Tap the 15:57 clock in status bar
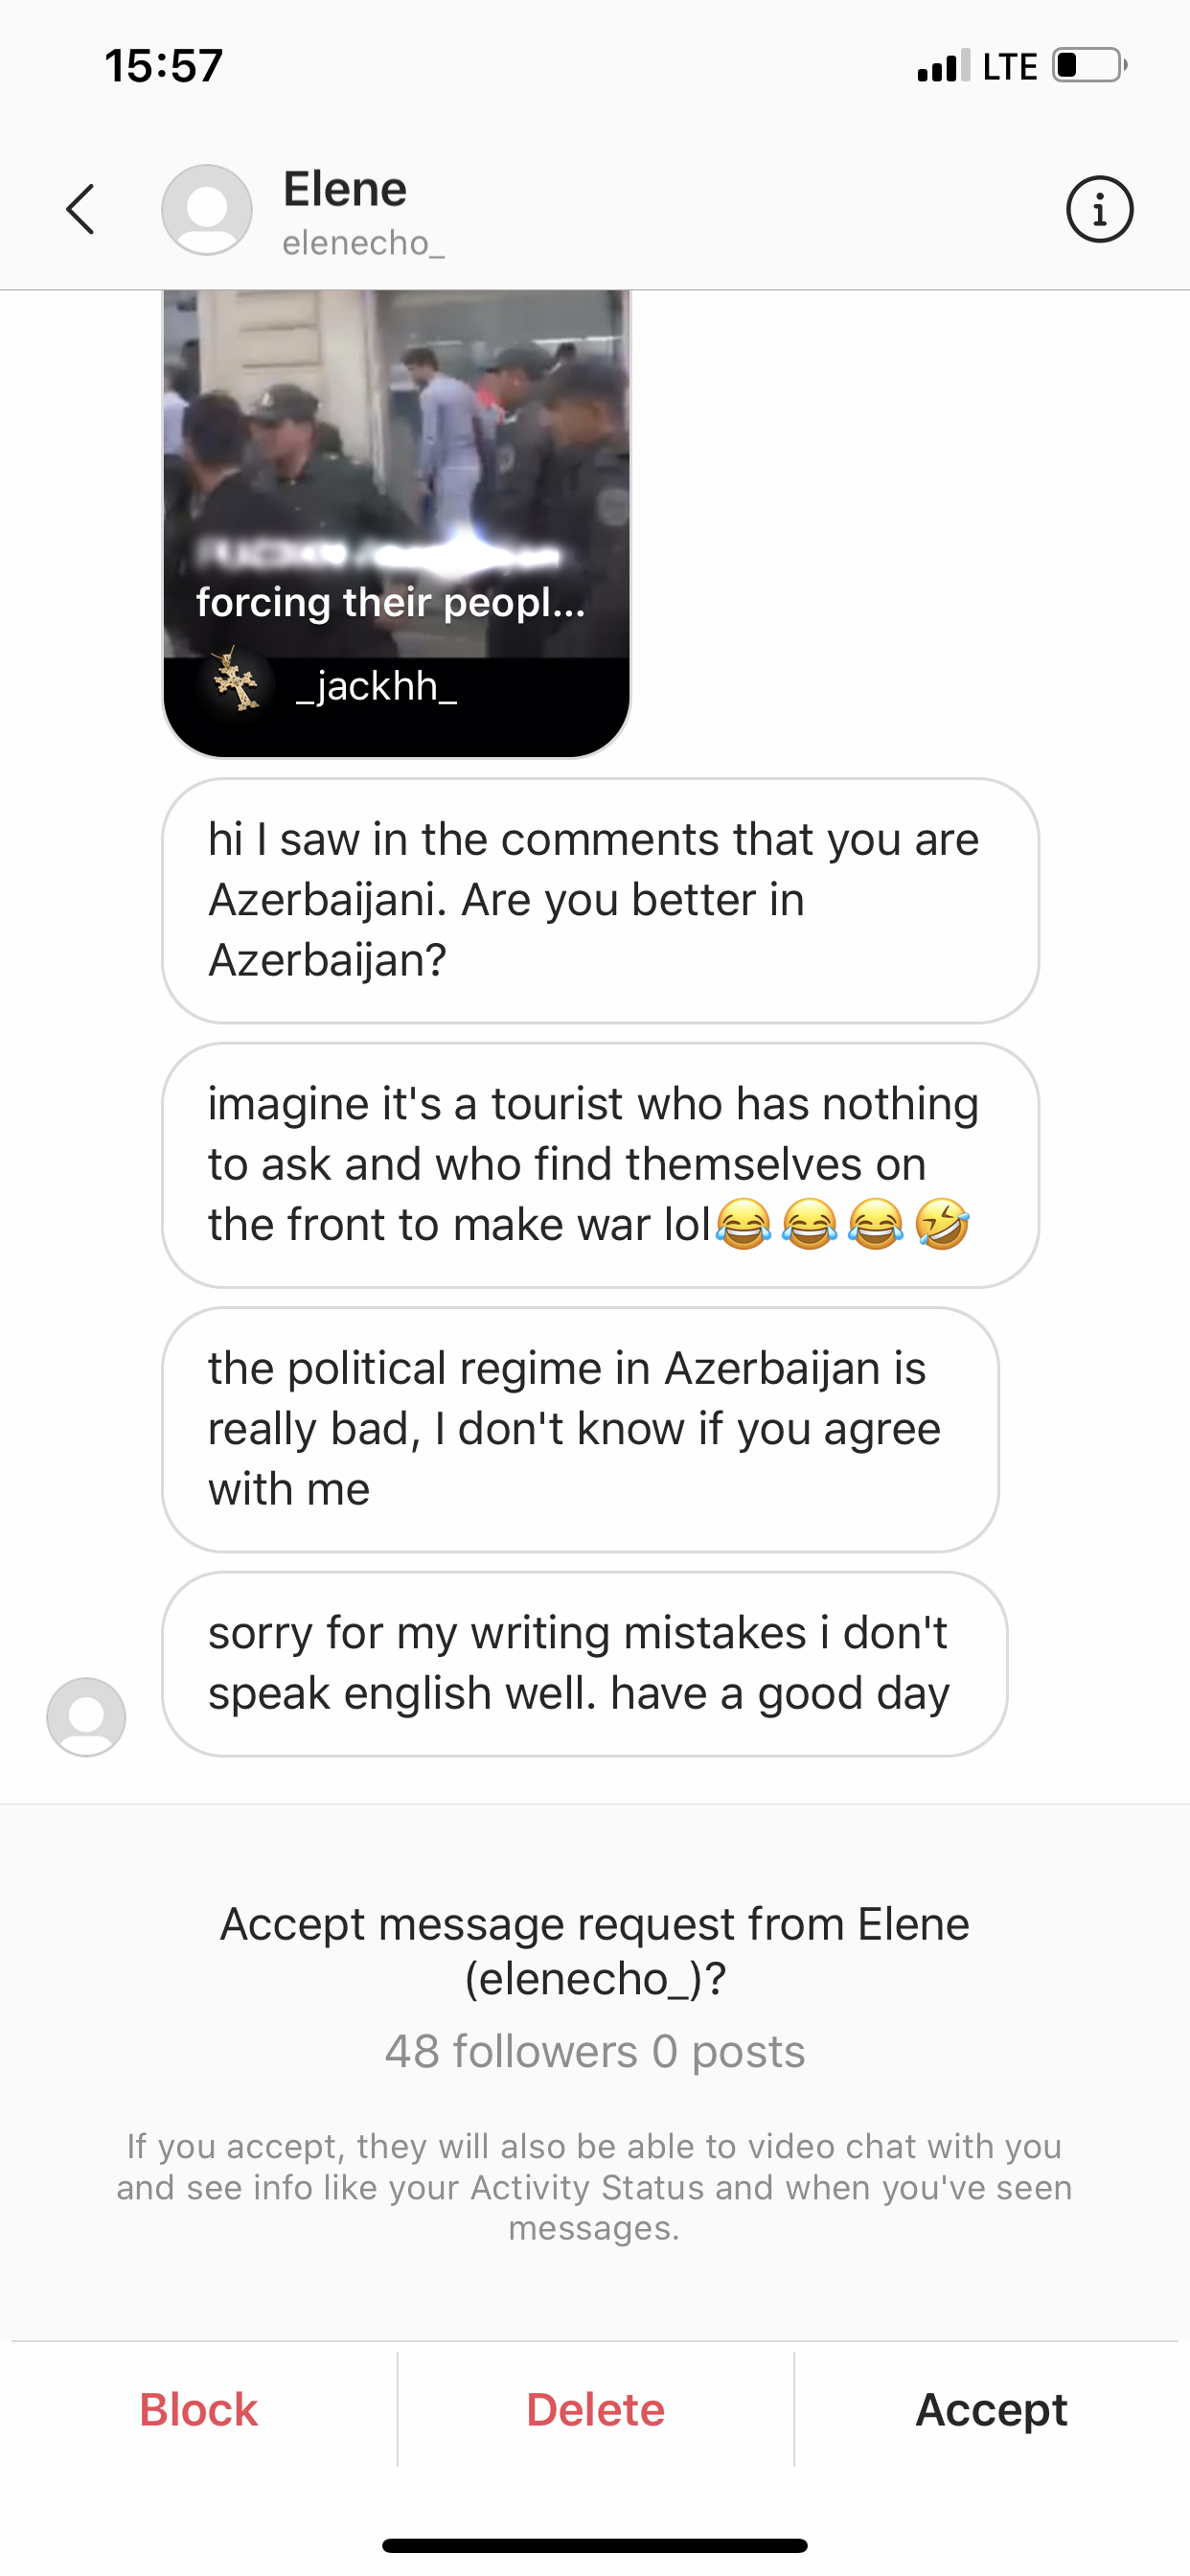Screen dimensions: 1190x2576 [163, 66]
